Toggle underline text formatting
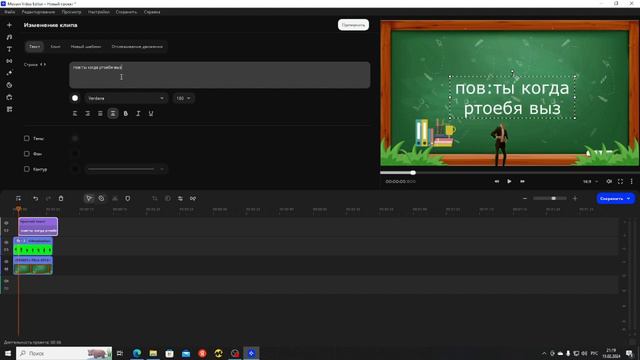Screen dimensions: 640x360 pos(151,113)
